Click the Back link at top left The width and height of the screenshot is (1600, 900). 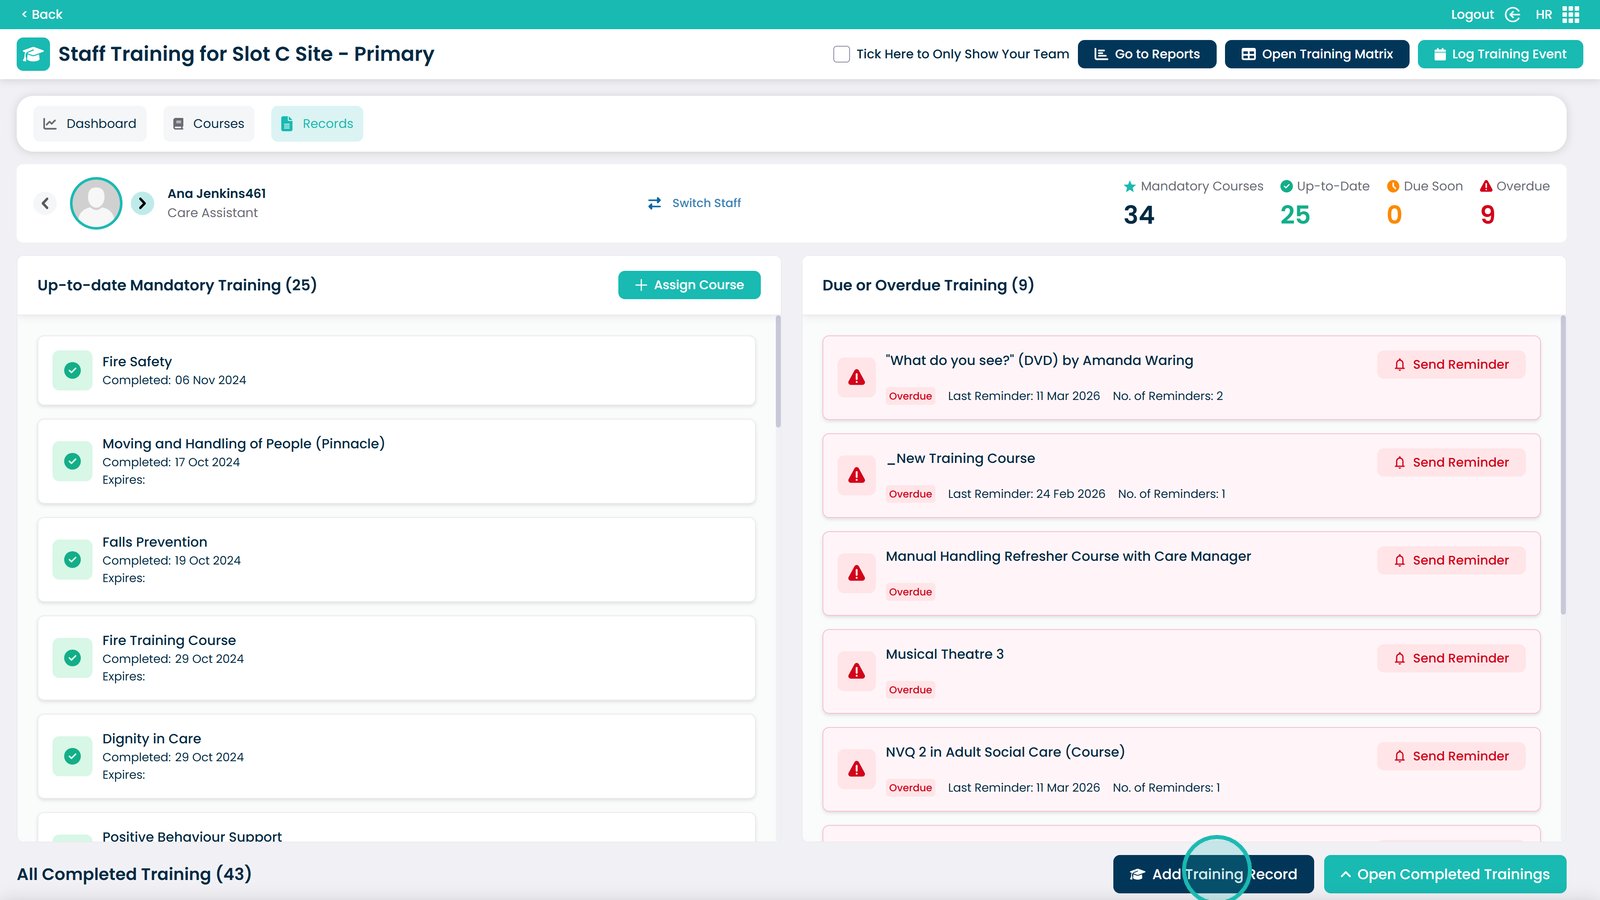tap(42, 14)
